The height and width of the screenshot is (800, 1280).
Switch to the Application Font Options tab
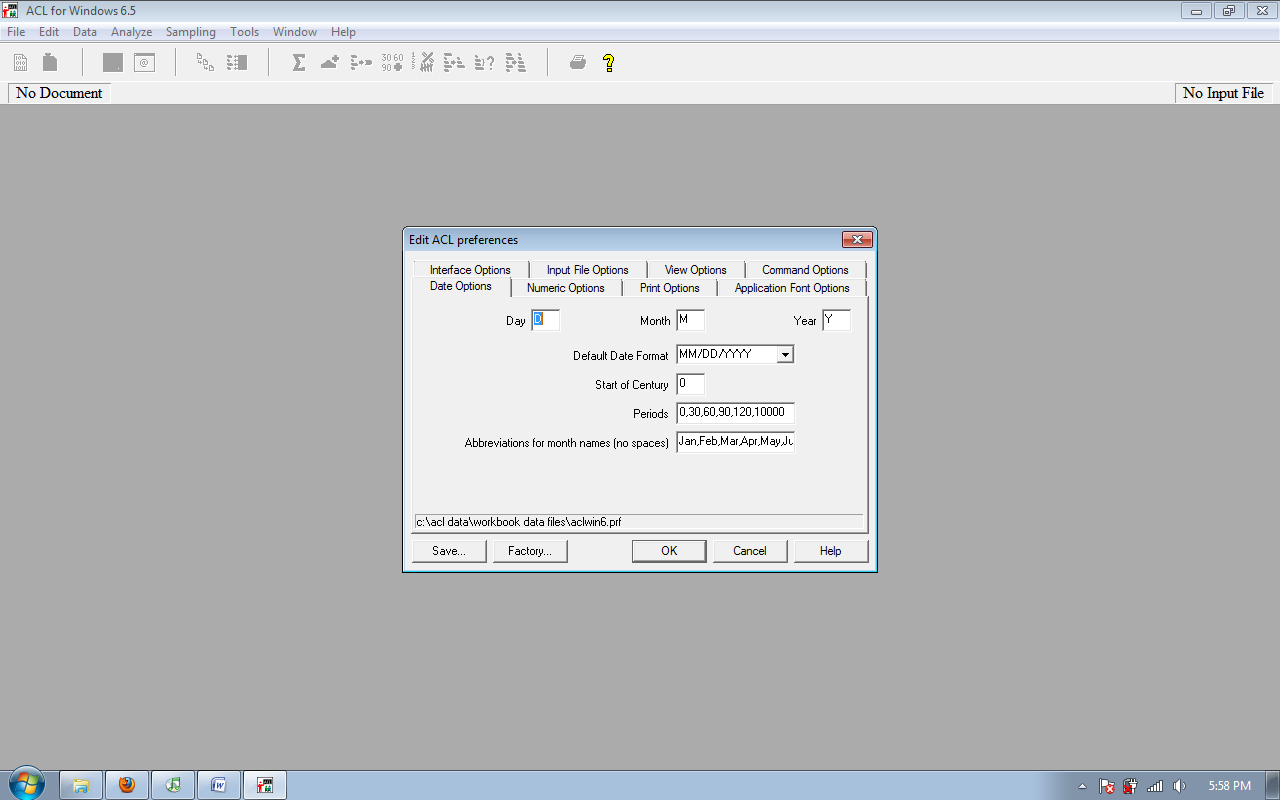[792, 288]
